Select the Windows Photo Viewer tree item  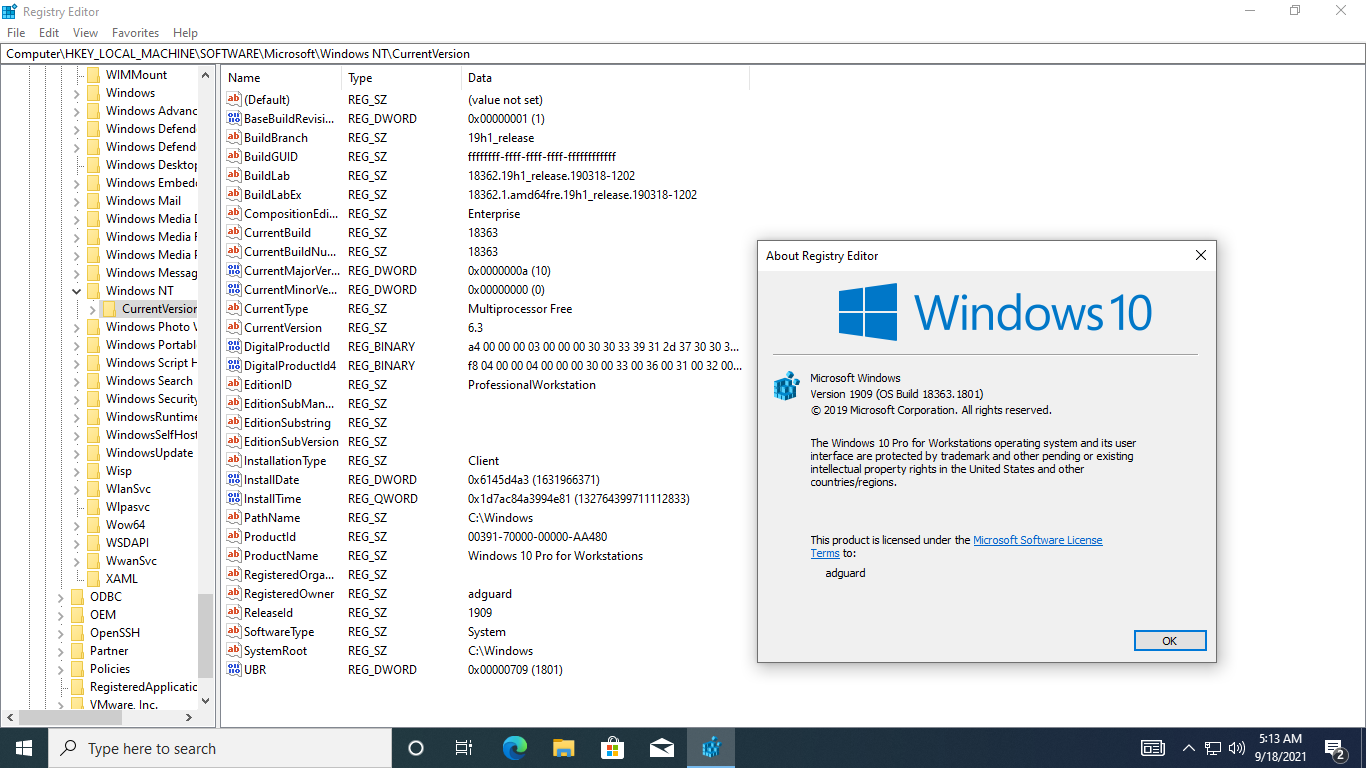click(151, 327)
